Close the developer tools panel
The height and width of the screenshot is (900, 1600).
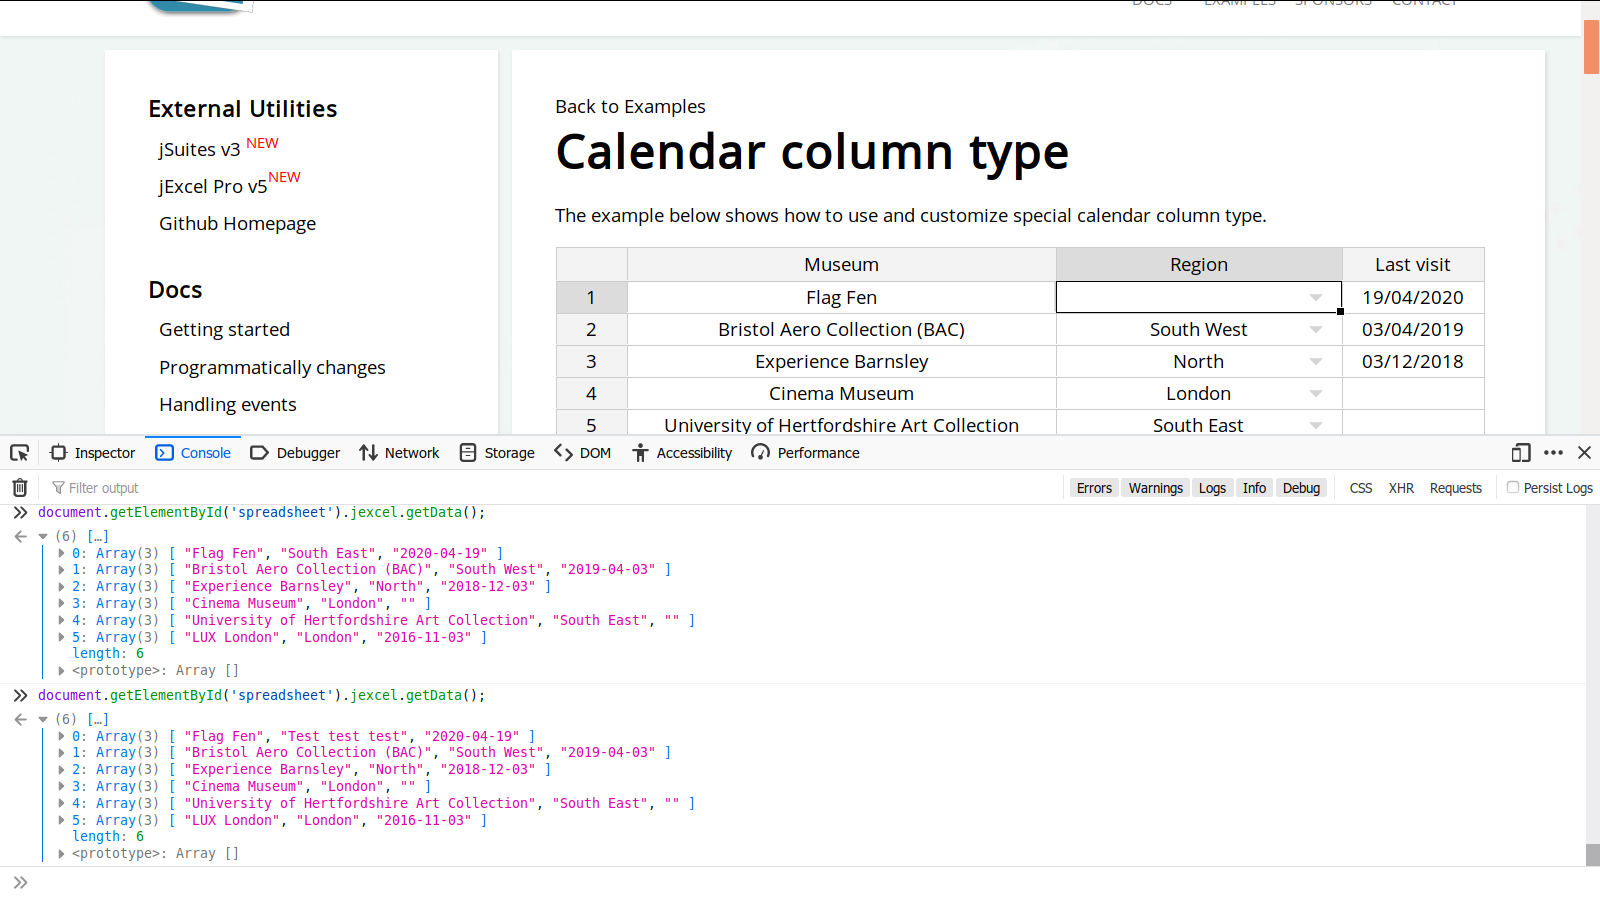(1584, 453)
